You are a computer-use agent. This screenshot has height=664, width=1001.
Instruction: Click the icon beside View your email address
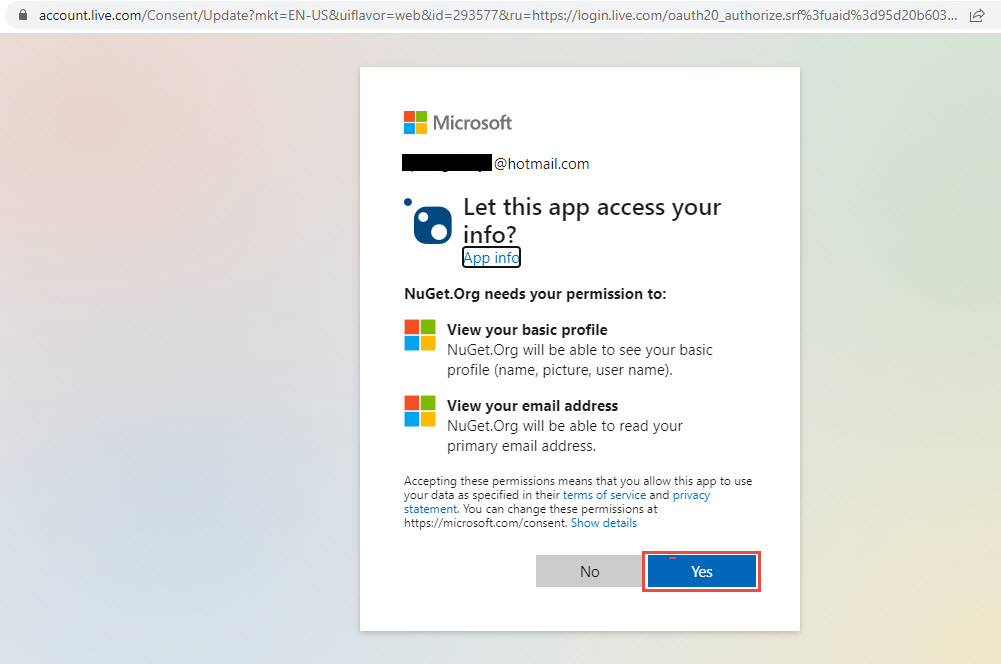[x=420, y=411]
